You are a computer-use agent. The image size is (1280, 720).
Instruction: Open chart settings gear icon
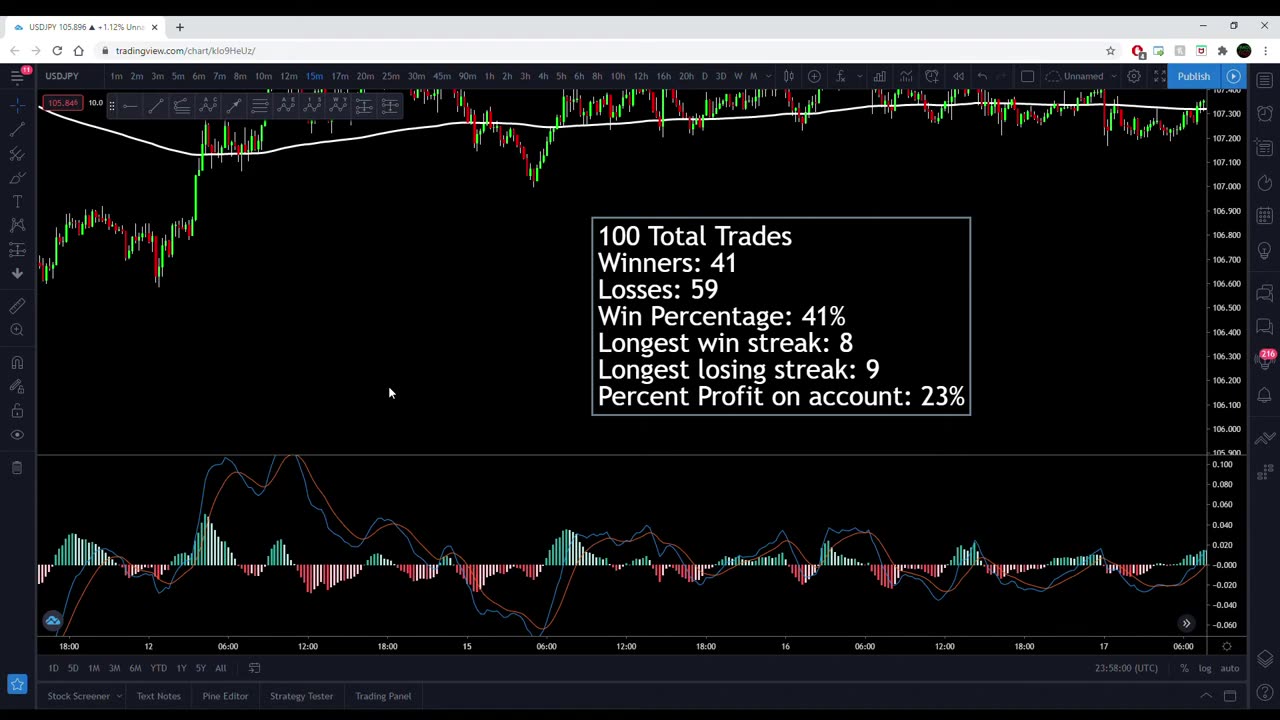coord(1134,76)
